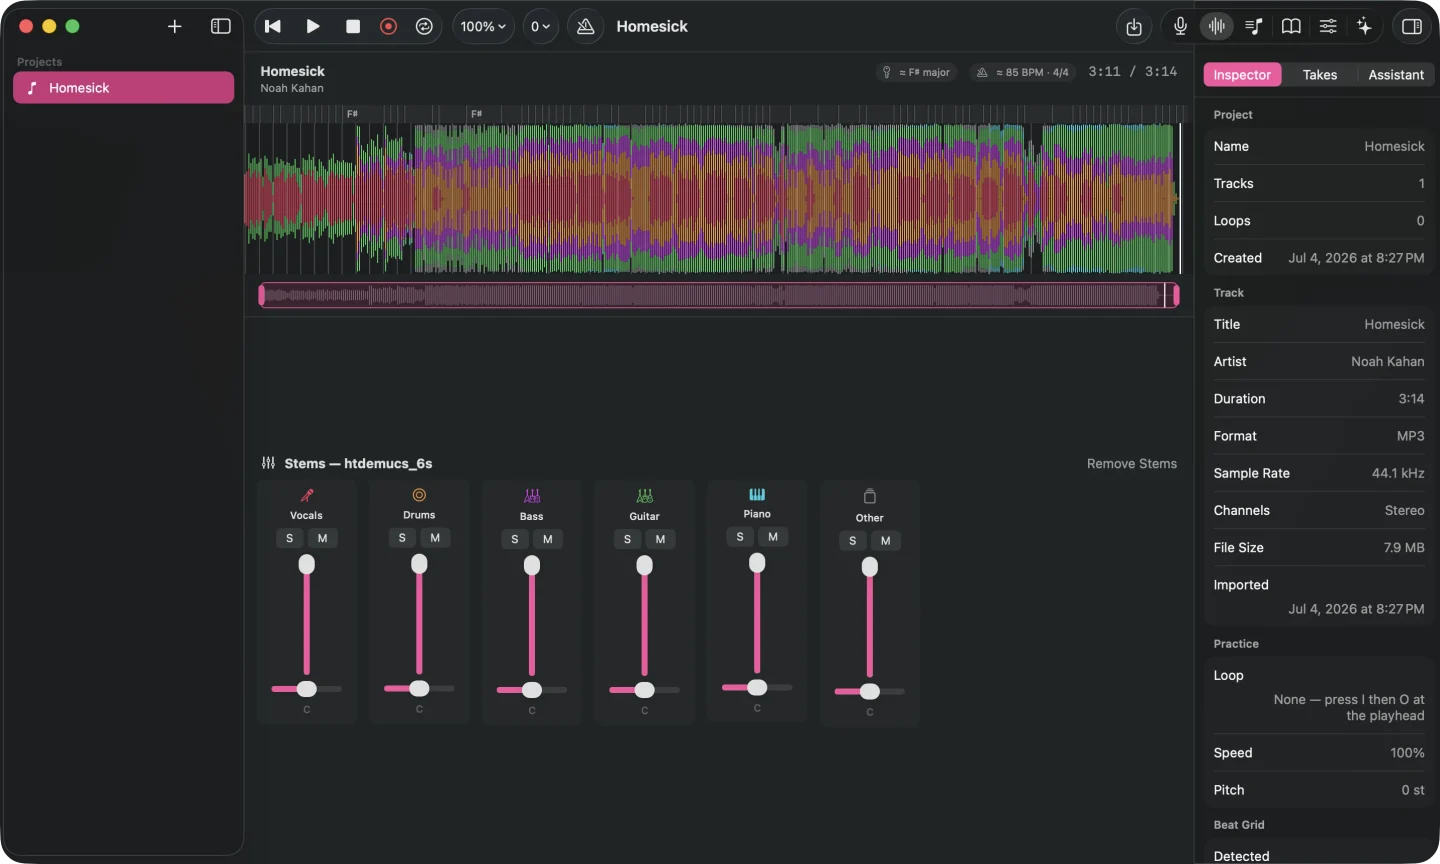The width and height of the screenshot is (1440, 864).
Task: Click the Drums volume fader knob
Action: click(x=419, y=564)
